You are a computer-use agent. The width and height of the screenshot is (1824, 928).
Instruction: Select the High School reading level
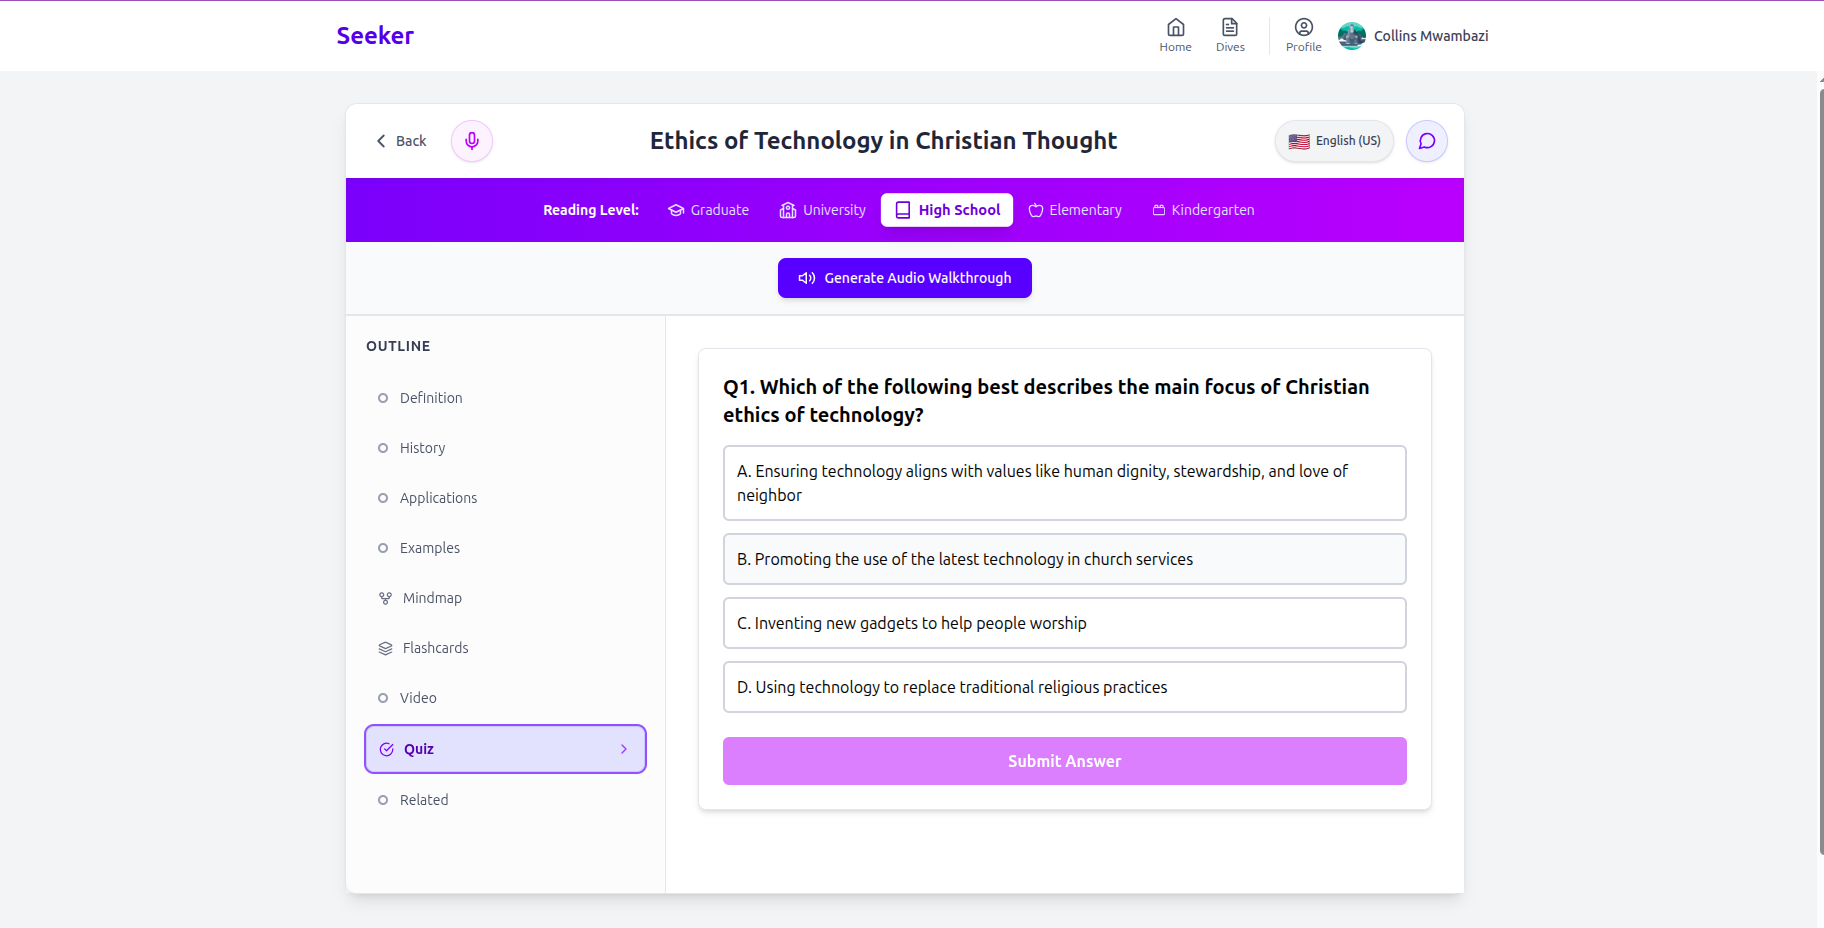coord(947,210)
